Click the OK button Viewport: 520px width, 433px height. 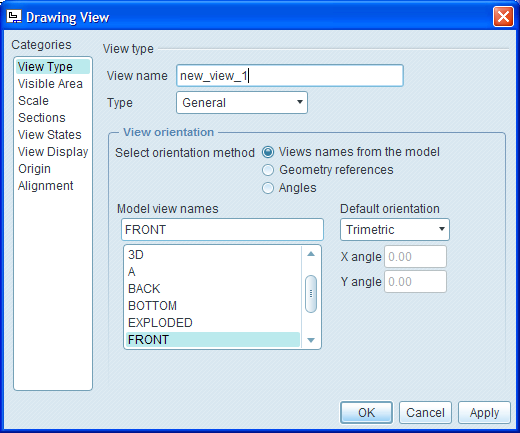[x=366, y=413]
